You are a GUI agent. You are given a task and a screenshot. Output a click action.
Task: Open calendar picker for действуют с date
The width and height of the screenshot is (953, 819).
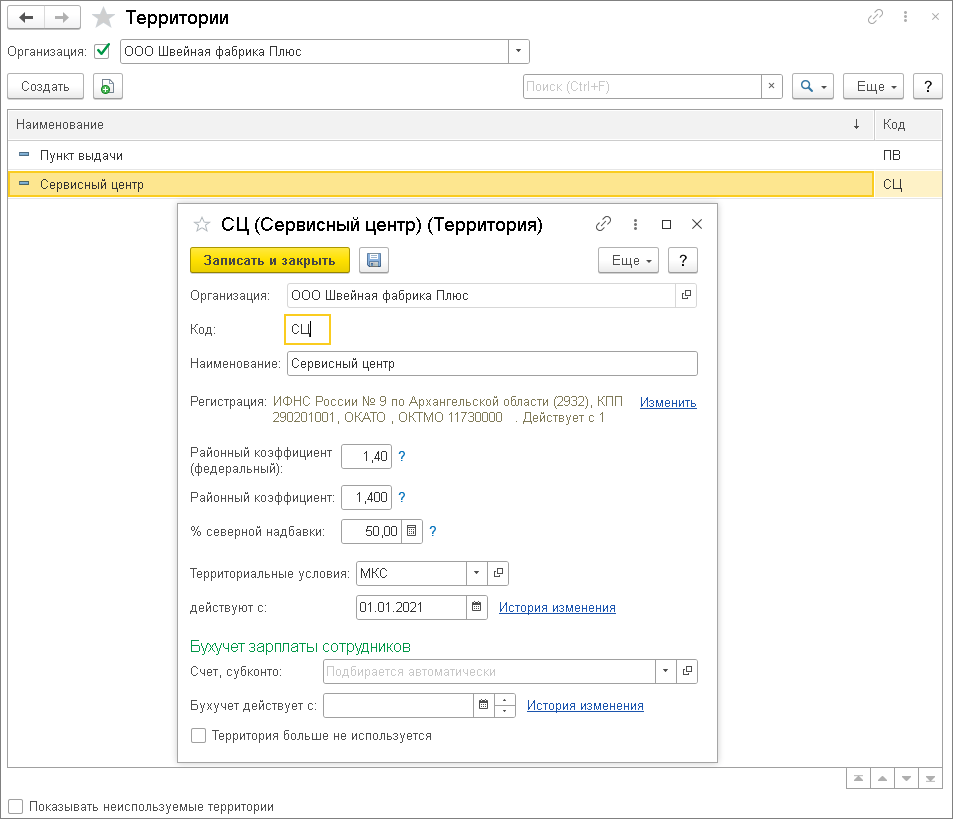point(477,607)
